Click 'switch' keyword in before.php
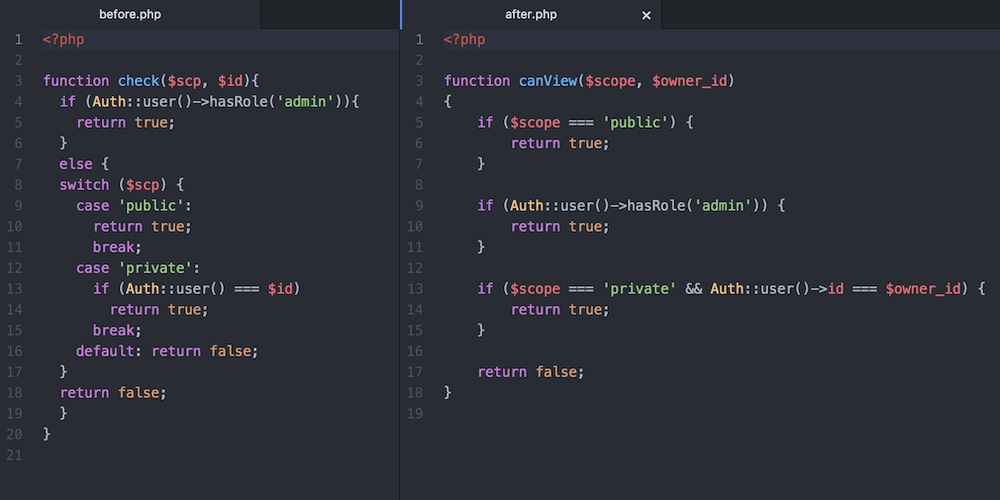Viewport: 1000px width, 500px height. coord(84,185)
